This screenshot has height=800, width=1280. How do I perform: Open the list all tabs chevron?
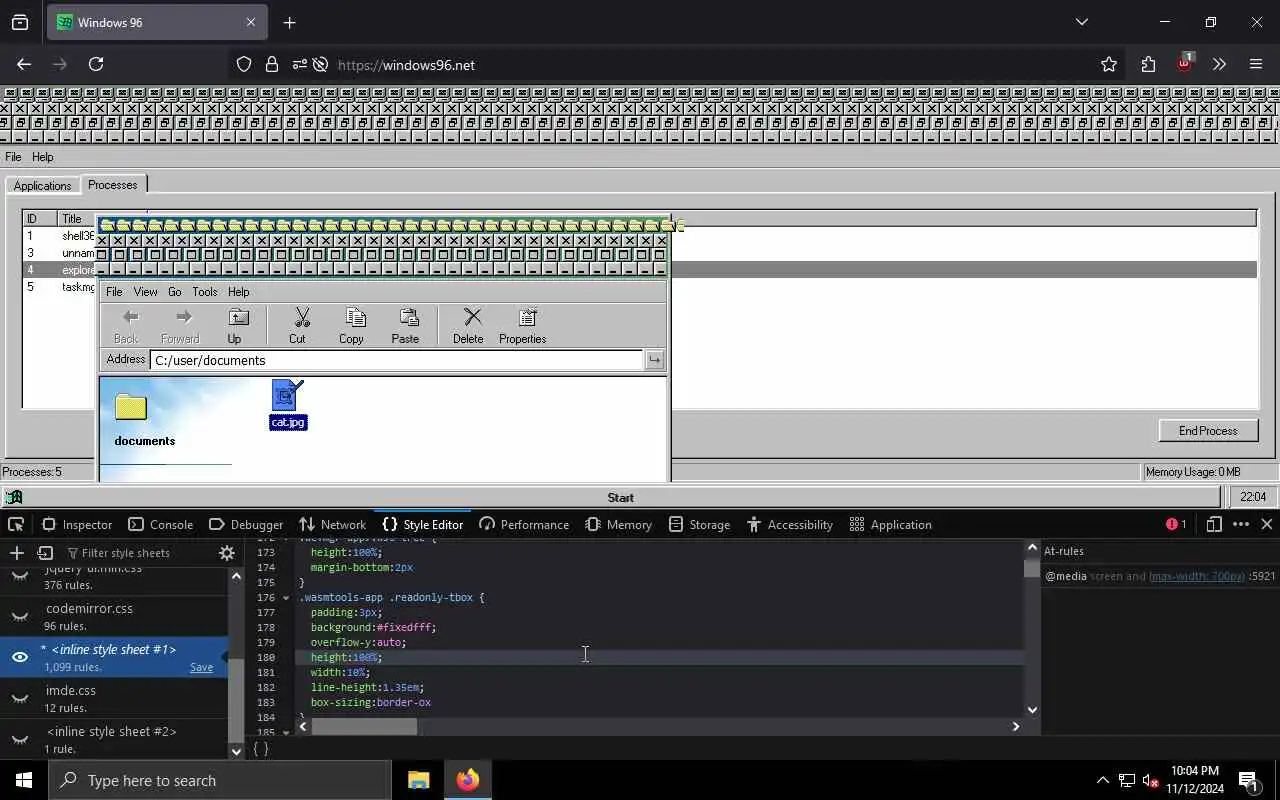pyautogui.click(x=1081, y=22)
